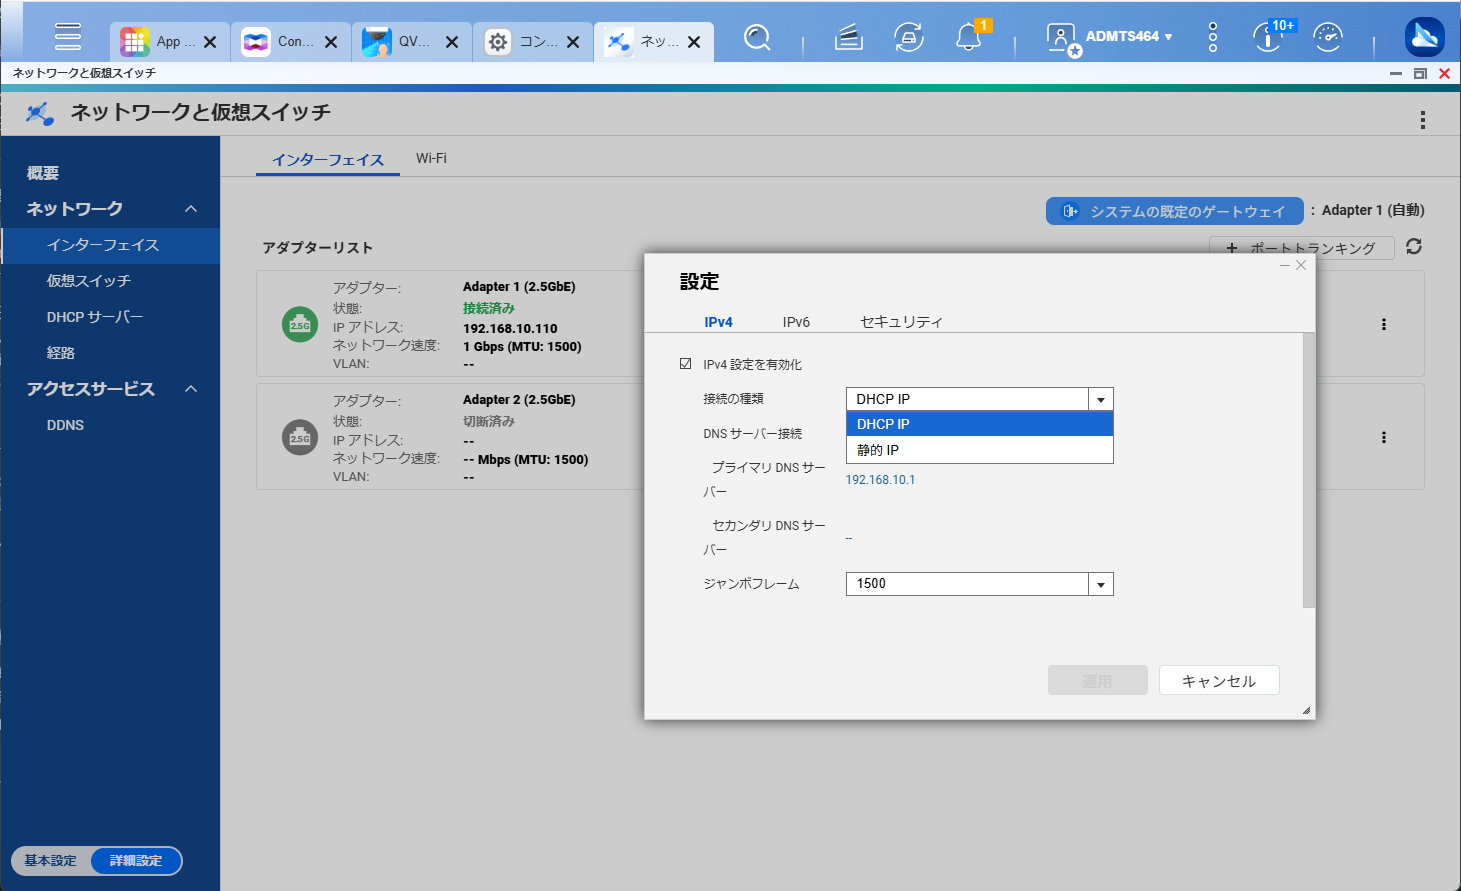This screenshot has width=1461, height=891.
Task: Click the キャンセル button
Action: 1219,681
